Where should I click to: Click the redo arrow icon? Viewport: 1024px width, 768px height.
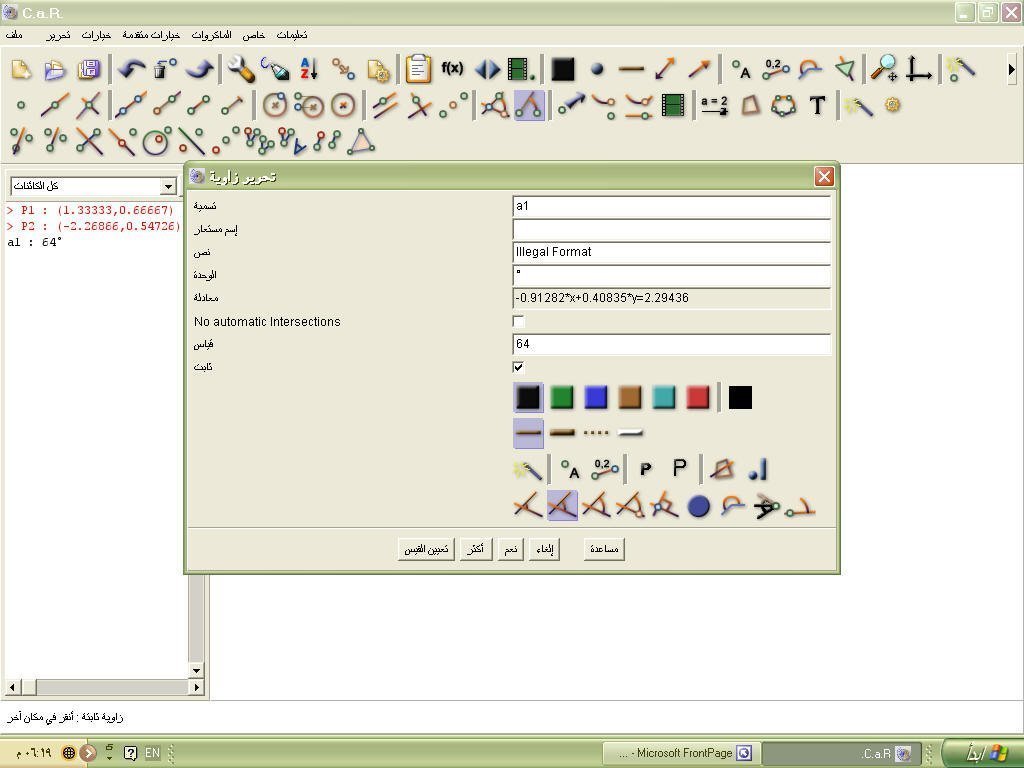[200, 69]
